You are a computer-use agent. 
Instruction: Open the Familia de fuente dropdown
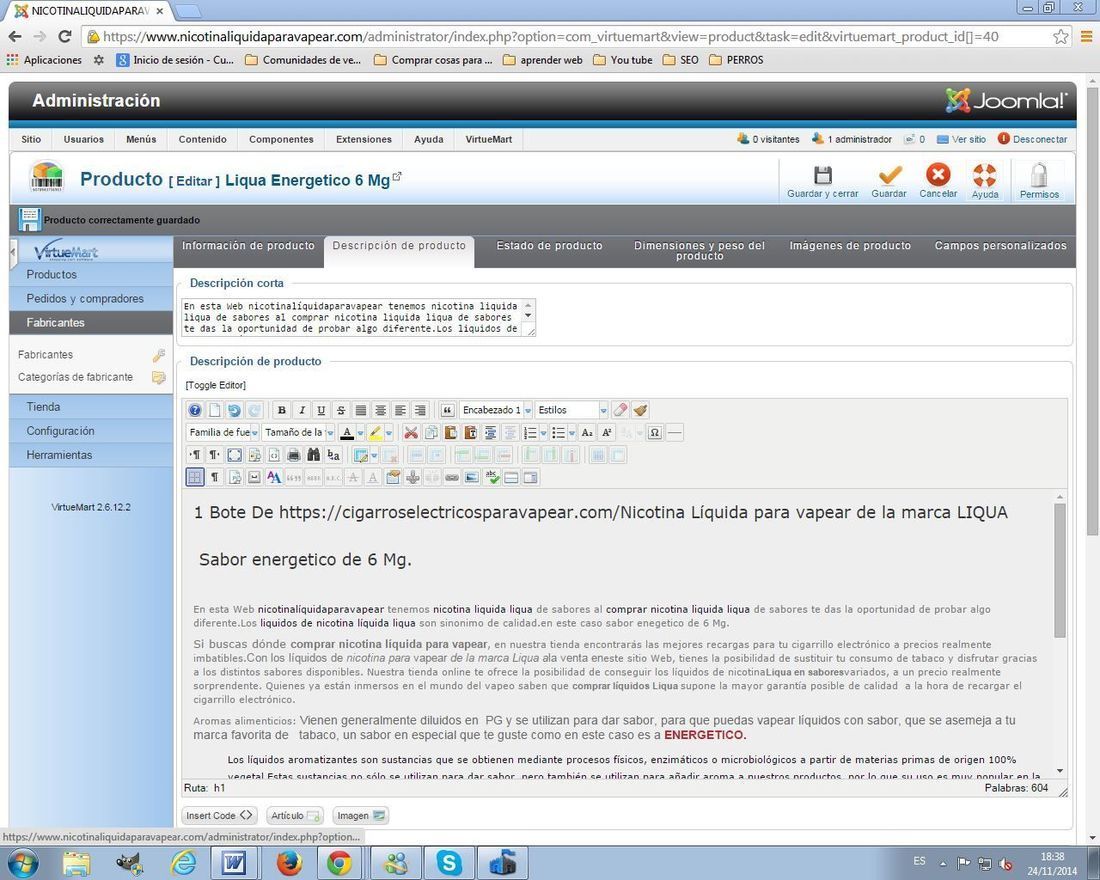pyautogui.click(x=222, y=432)
